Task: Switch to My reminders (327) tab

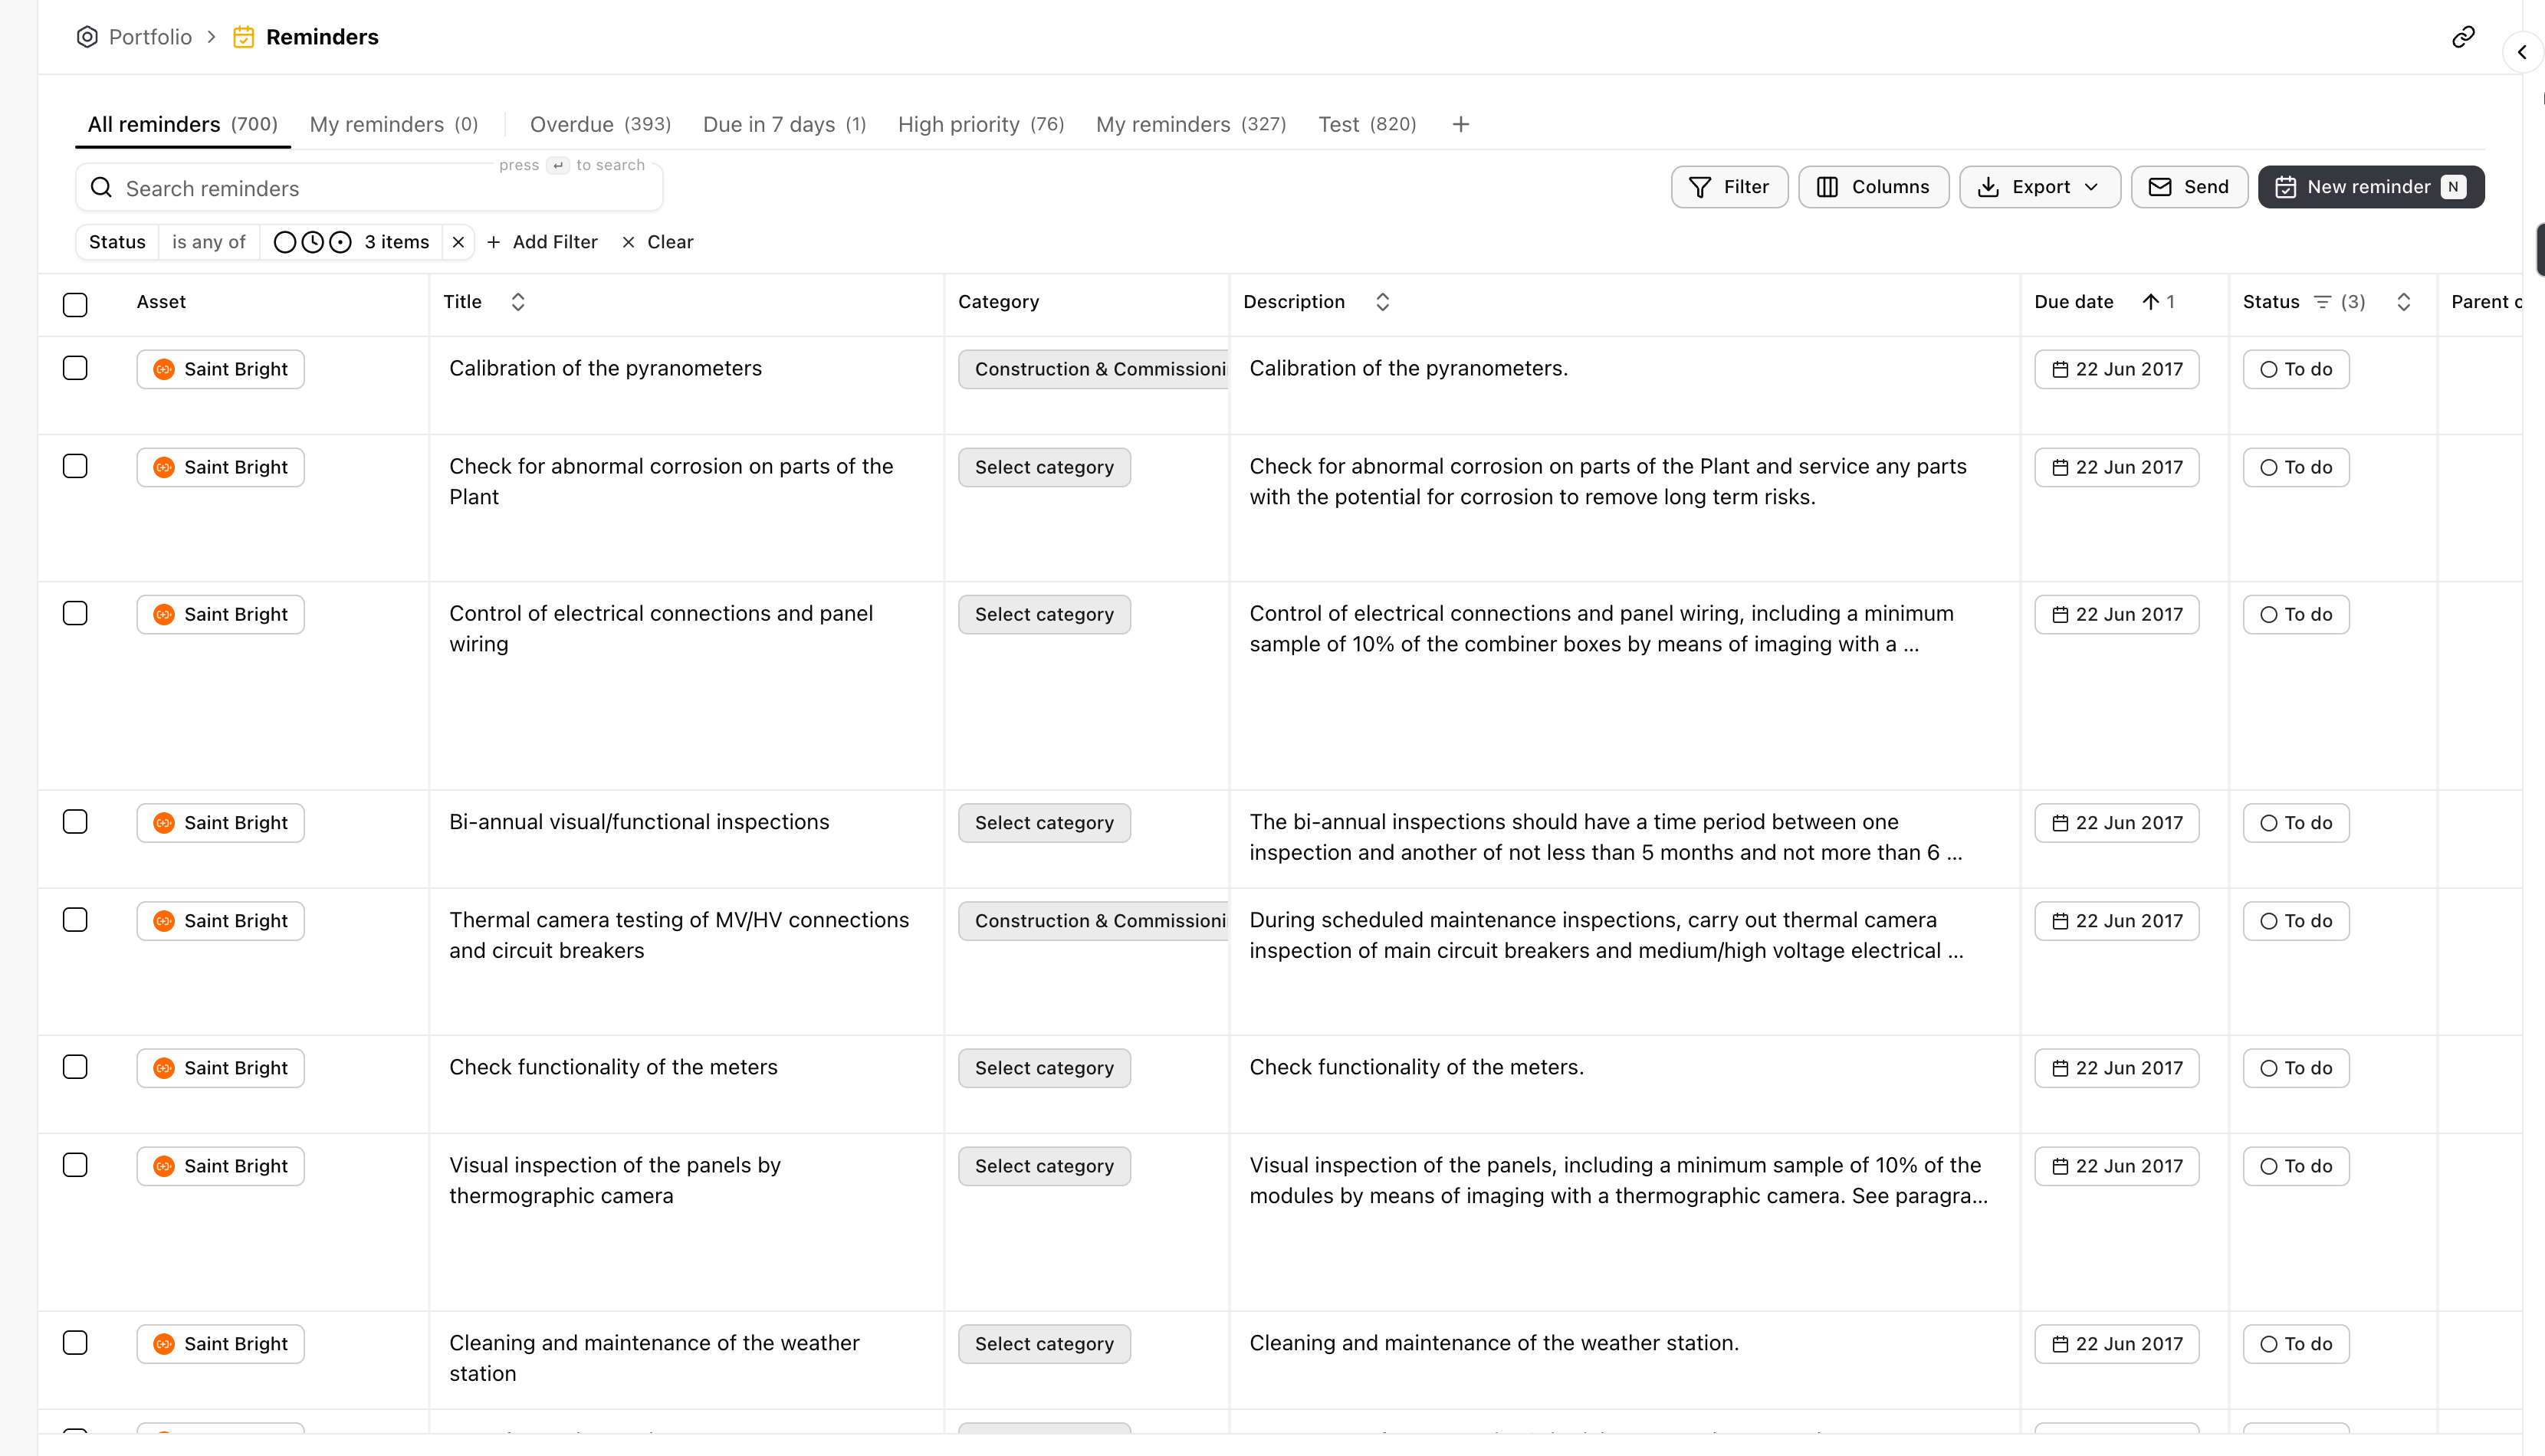Action: [1191, 124]
